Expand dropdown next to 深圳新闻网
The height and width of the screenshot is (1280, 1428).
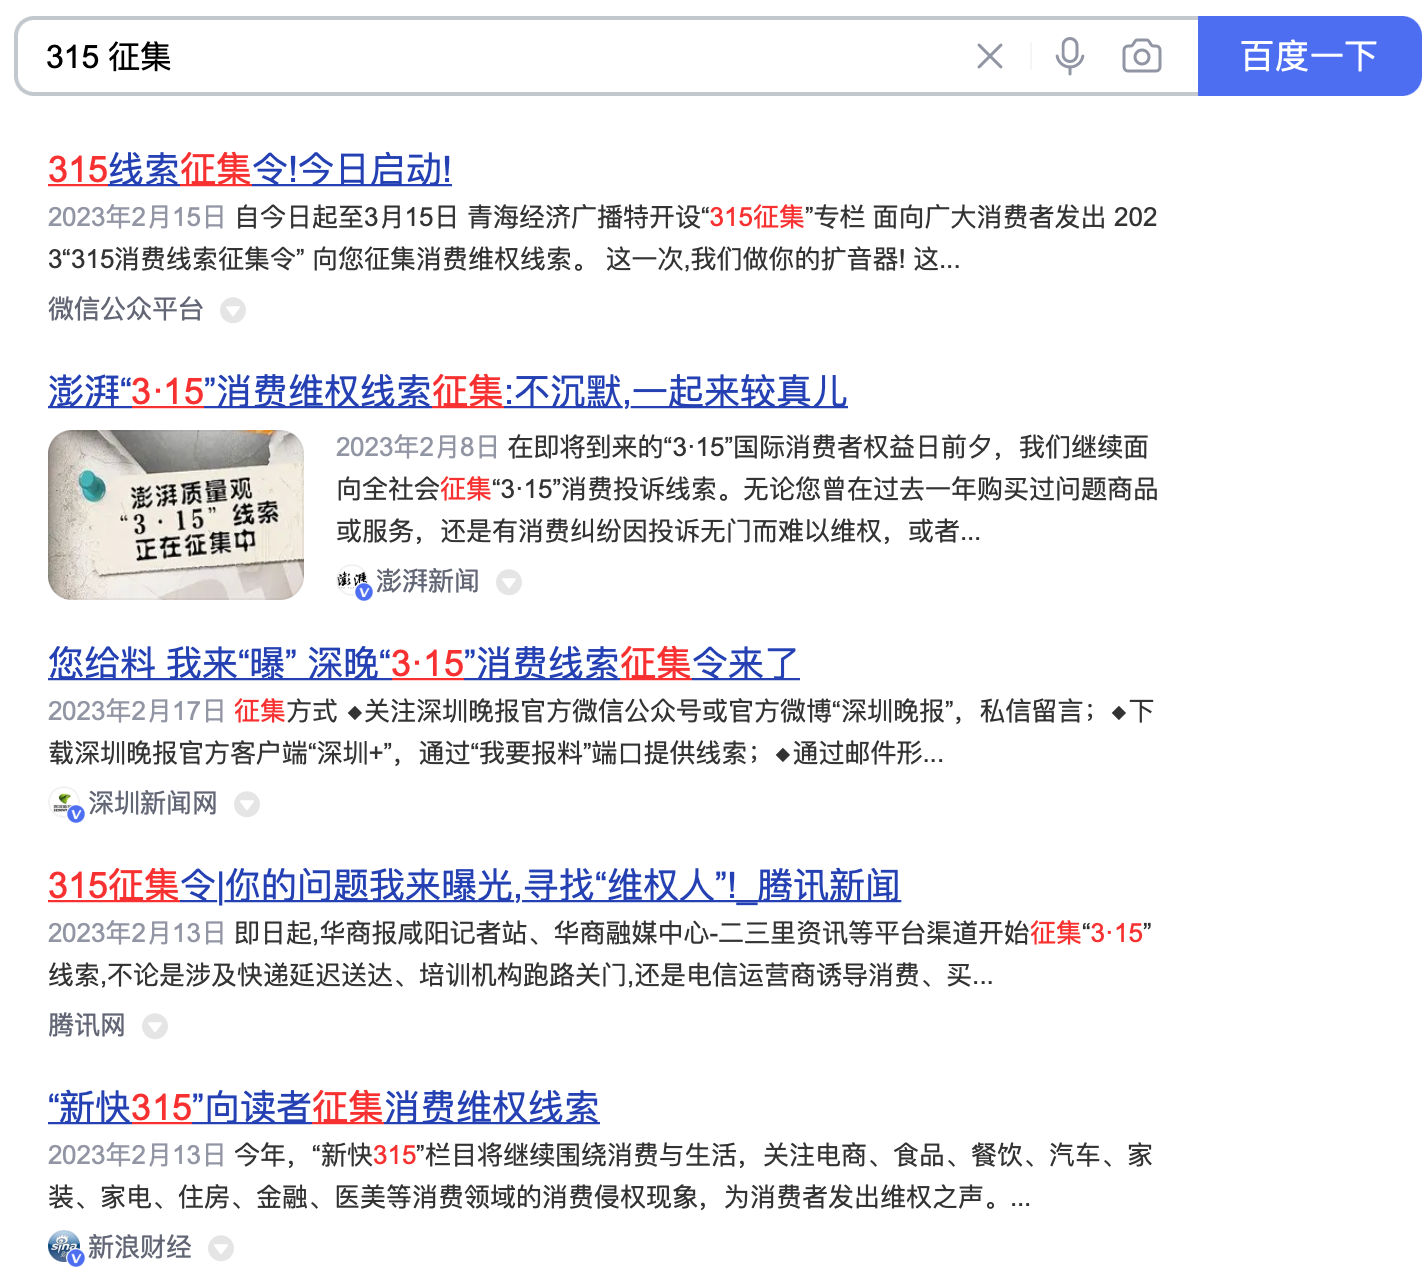(x=247, y=804)
